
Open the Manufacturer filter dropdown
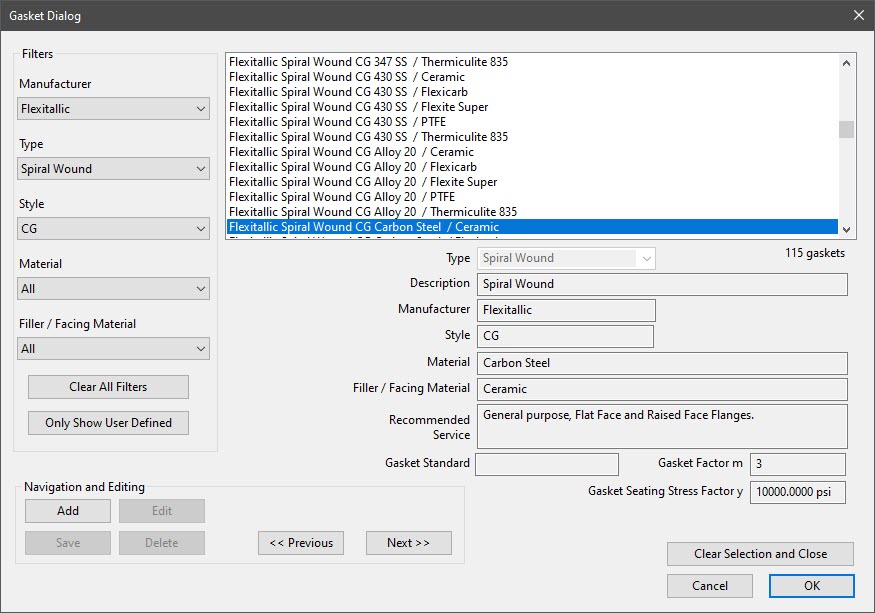click(x=113, y=109)
